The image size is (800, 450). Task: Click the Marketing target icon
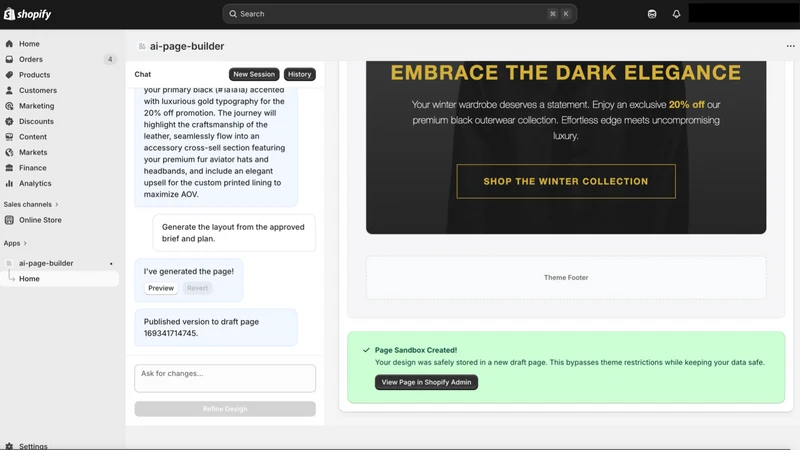pos(9,106)
